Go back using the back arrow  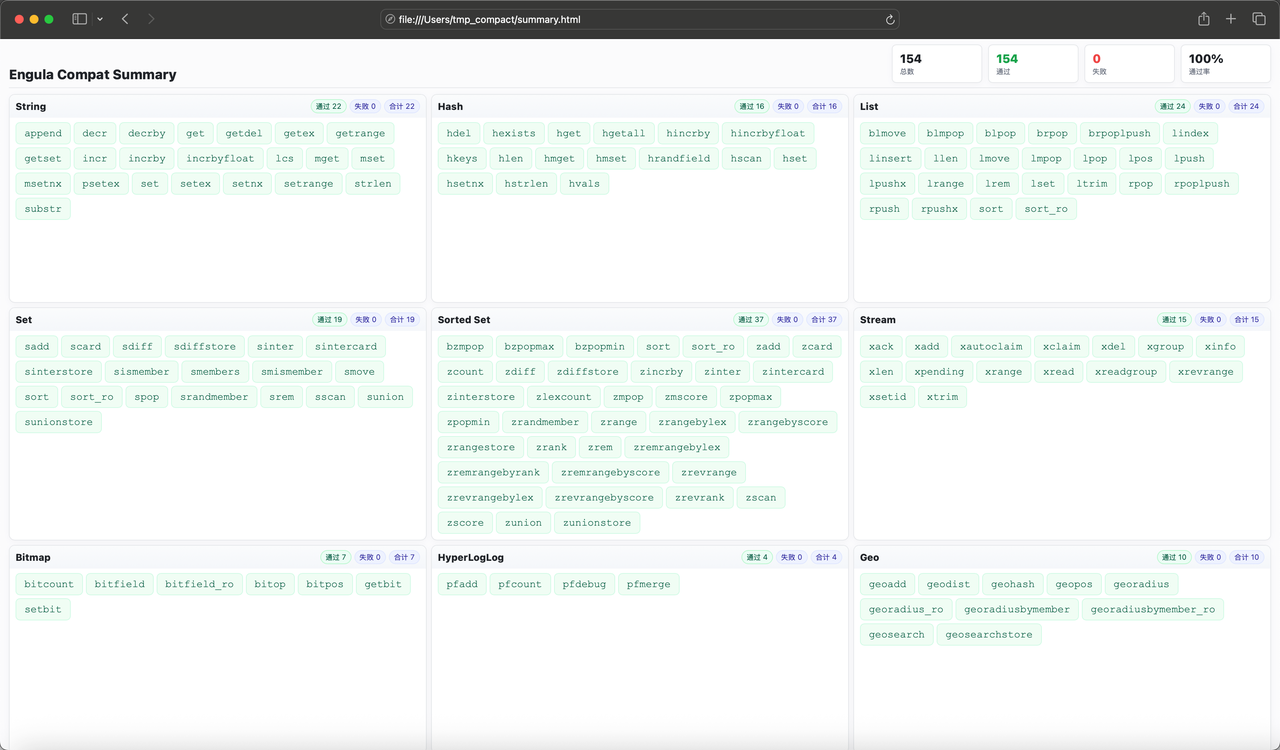point(125,19)
